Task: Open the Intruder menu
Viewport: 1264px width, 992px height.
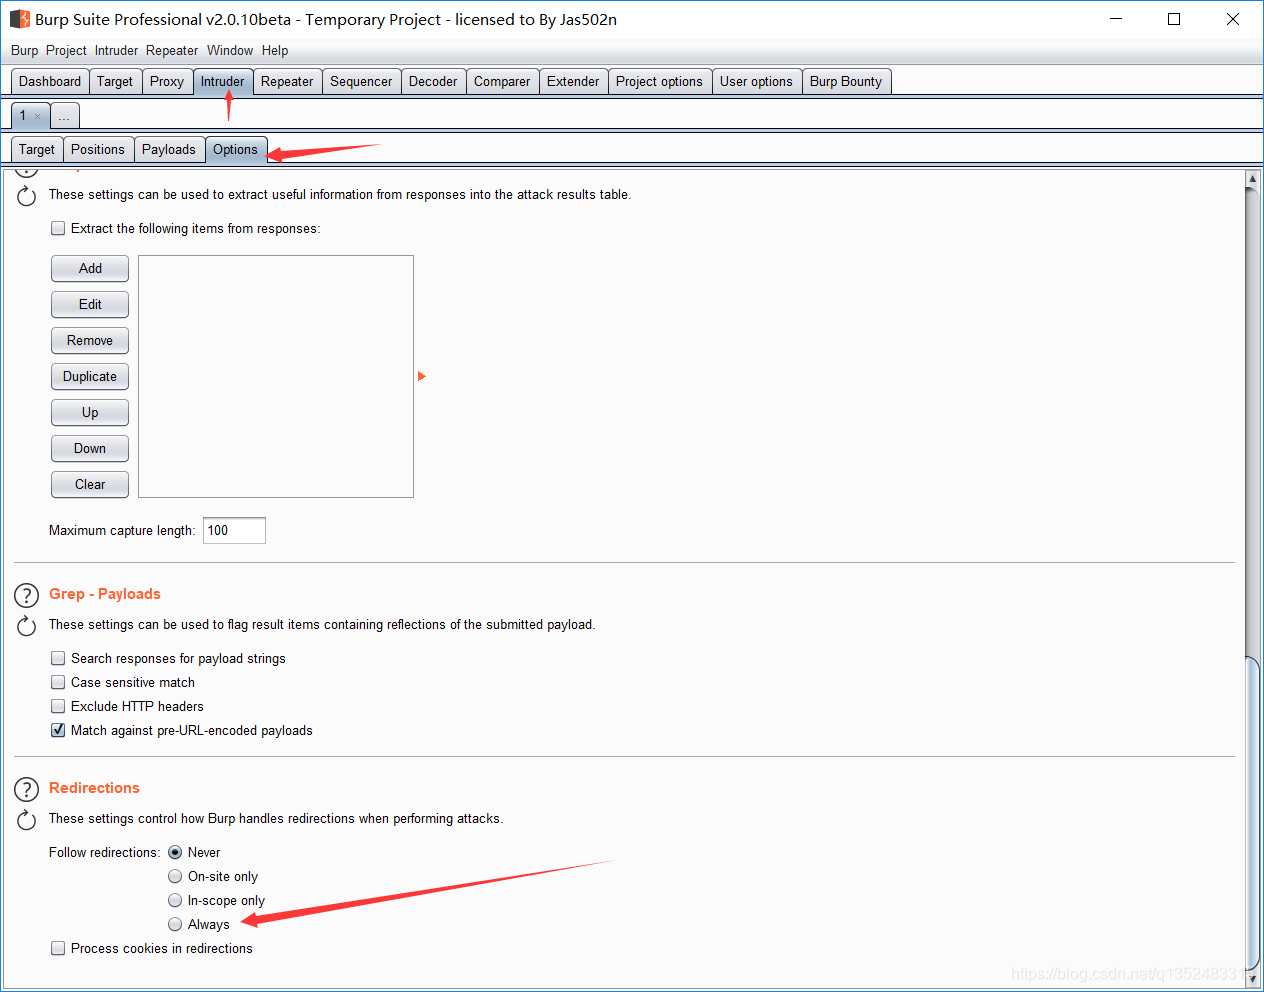Action: [x=116, y=50]
